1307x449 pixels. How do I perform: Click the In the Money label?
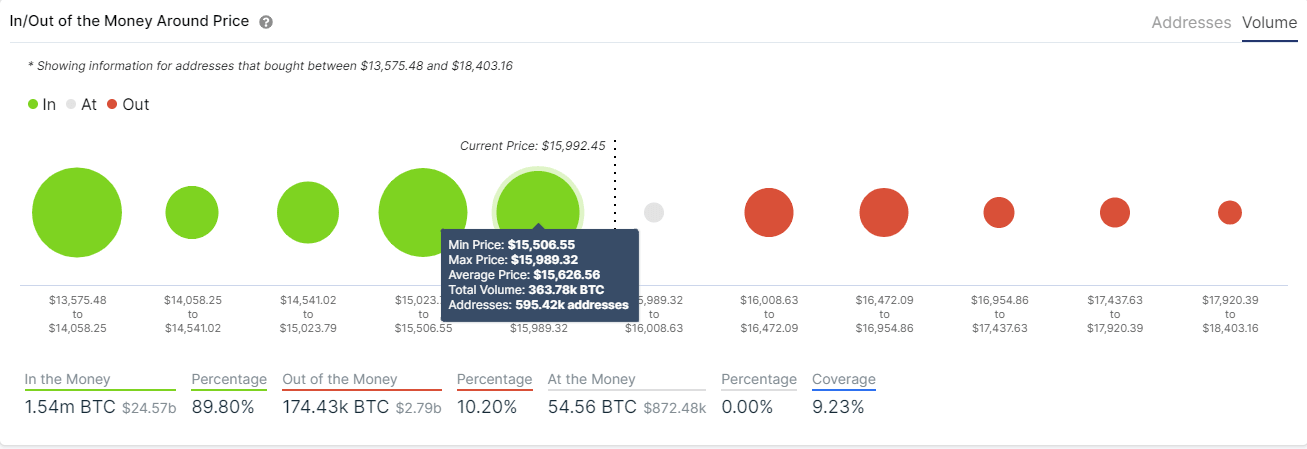coord(68,380)
